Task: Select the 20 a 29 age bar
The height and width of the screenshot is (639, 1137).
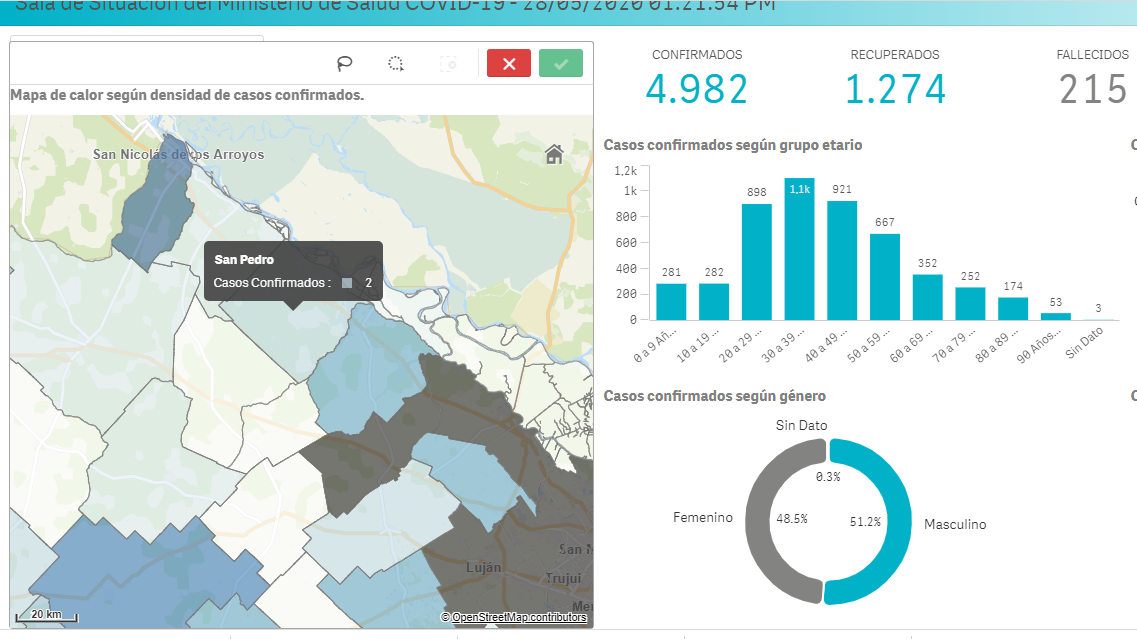Action: [757, 262]
